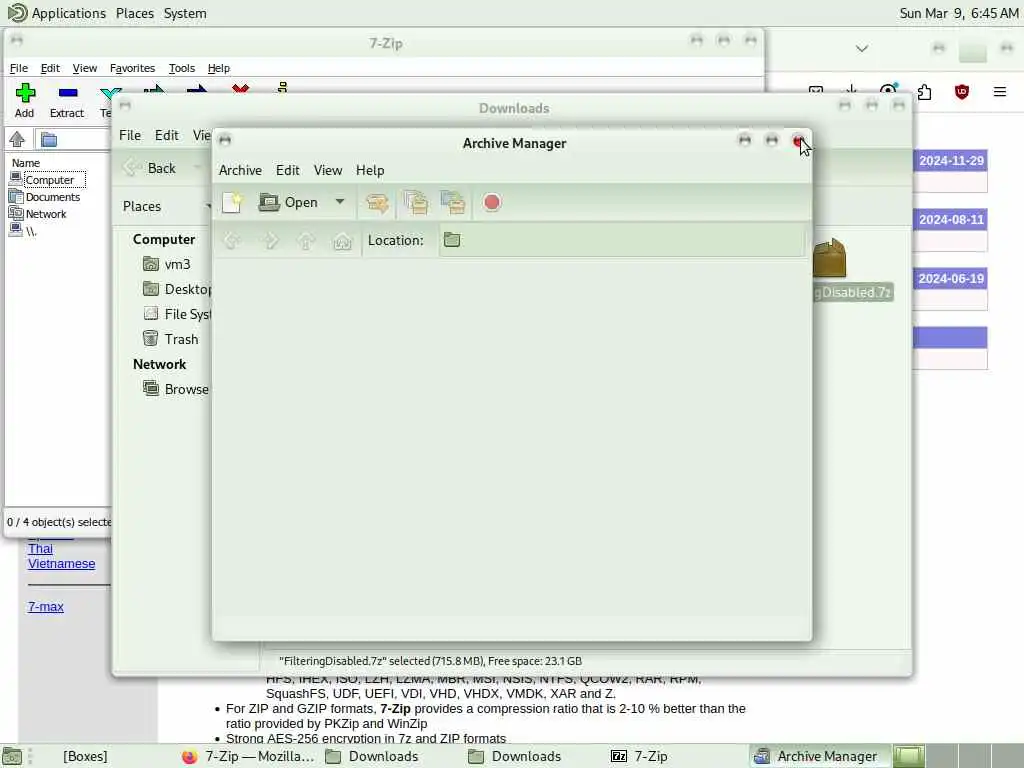
Task: Open the System menu in top panel
Action: pyautogui.click(x=185, y=13)
